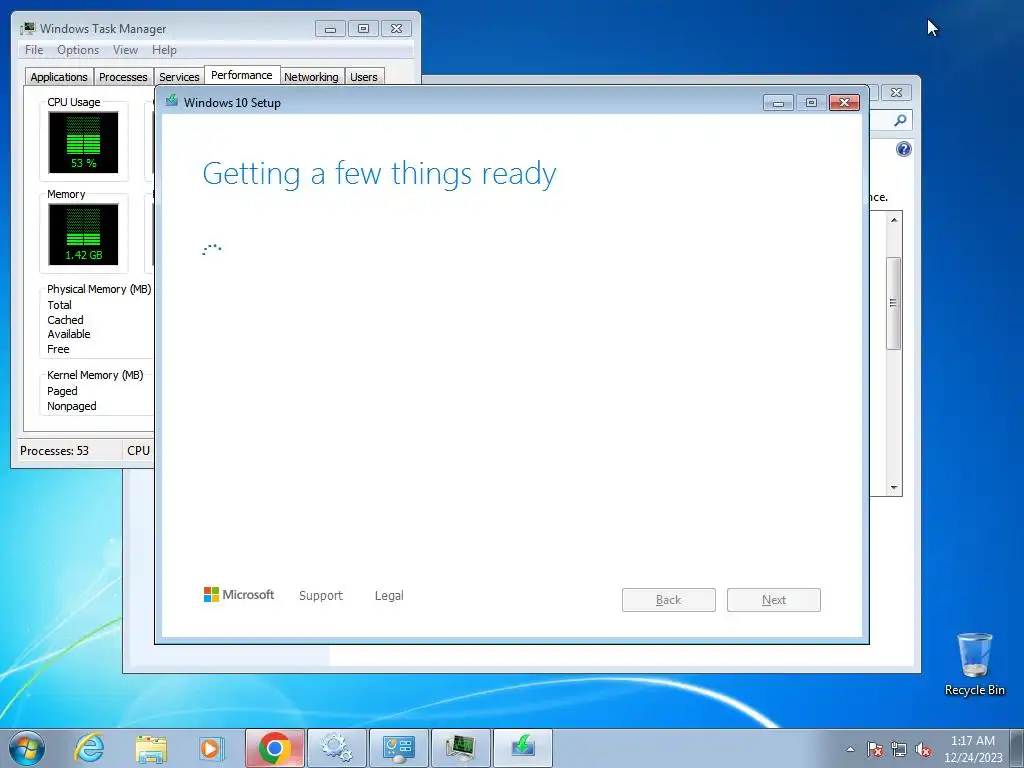This screenshot has width=1024, height=768.
Task: Click the search magnifier in background window
Action: point(900,120)
